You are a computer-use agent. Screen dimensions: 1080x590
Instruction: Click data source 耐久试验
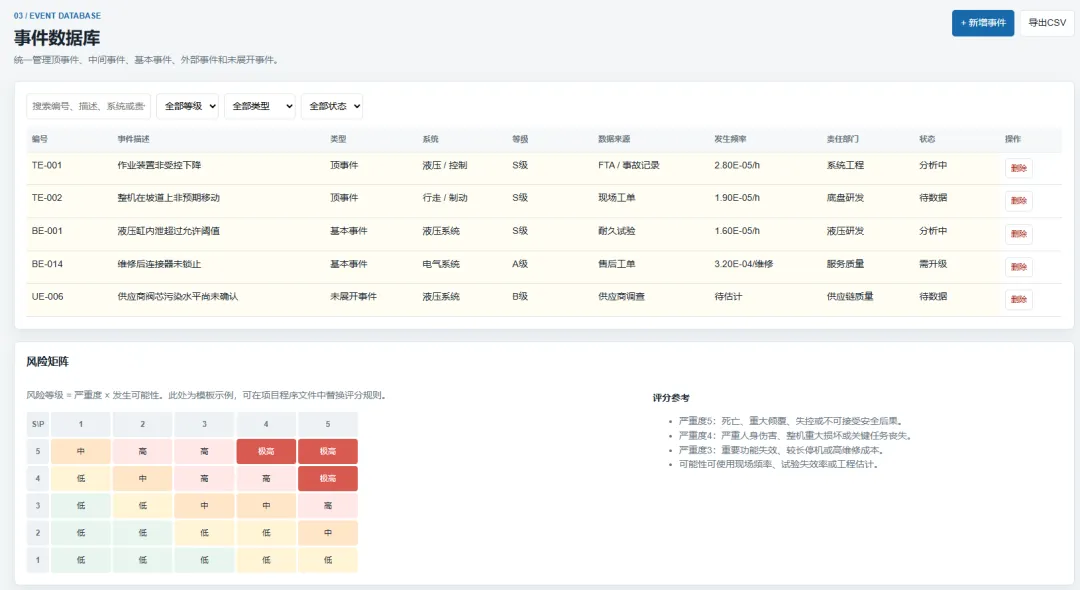(x=616, y=231)
